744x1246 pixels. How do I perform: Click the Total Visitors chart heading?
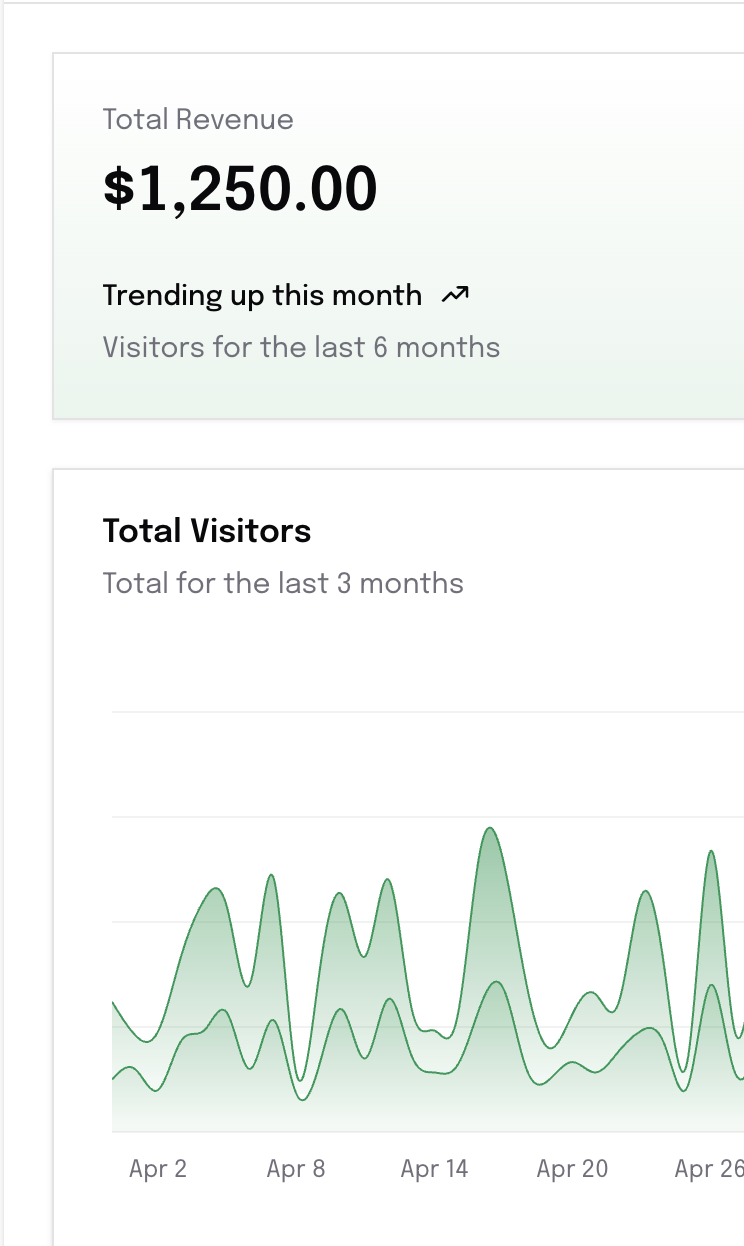click(207, 530)
